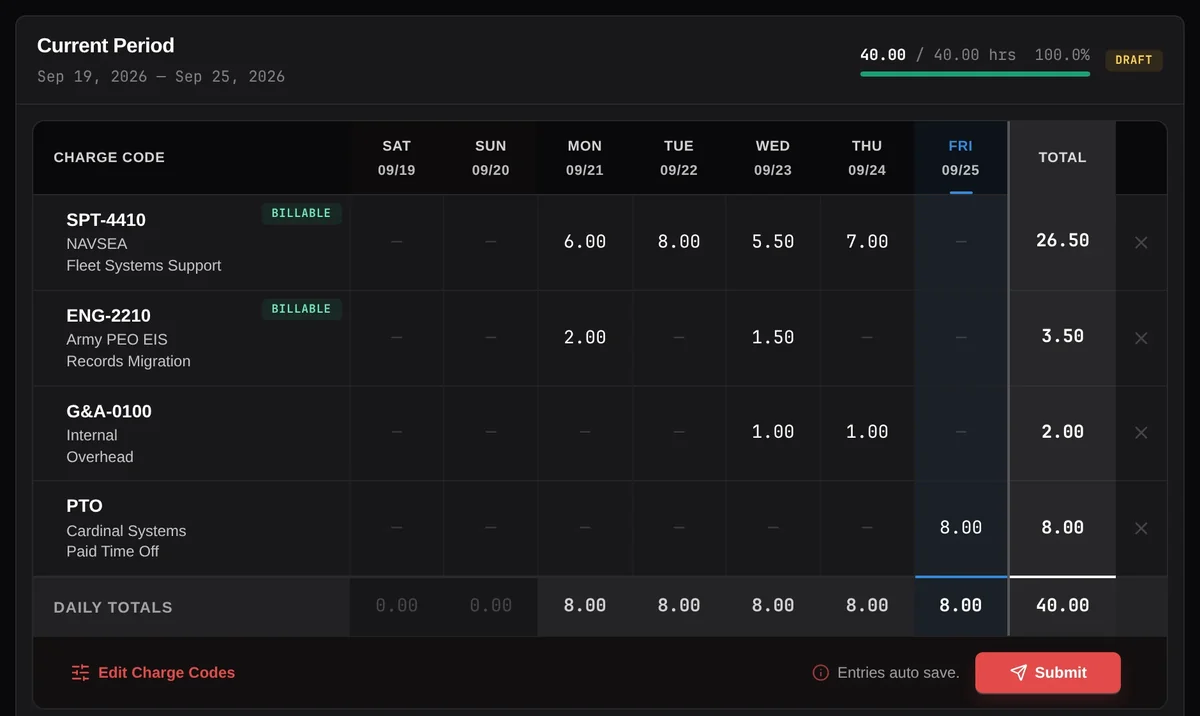Viewport: 1200px width, 716px height.
Task: Edit SPT-4410 Monday hours 6.00
Action: pyautogui.click(x=585, y=242)
